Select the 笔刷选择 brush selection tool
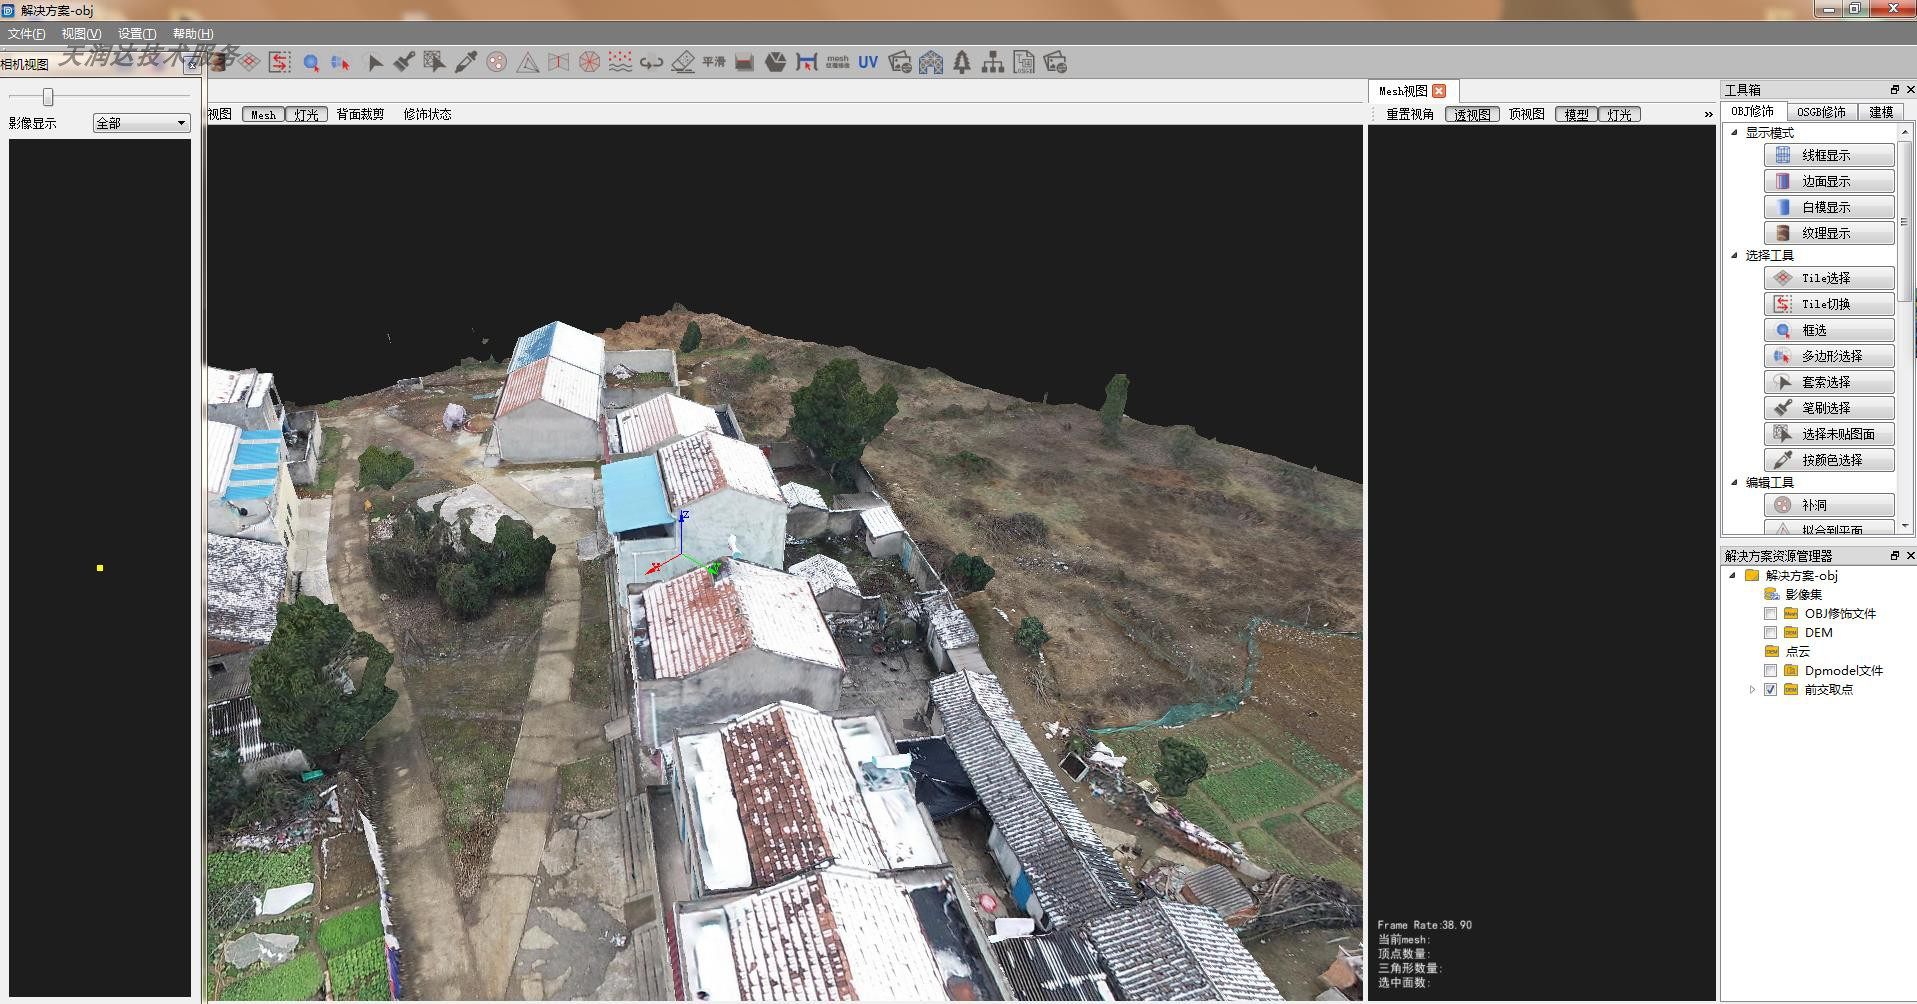The image size is (1917, 1004). click(x=1828, y=407)
